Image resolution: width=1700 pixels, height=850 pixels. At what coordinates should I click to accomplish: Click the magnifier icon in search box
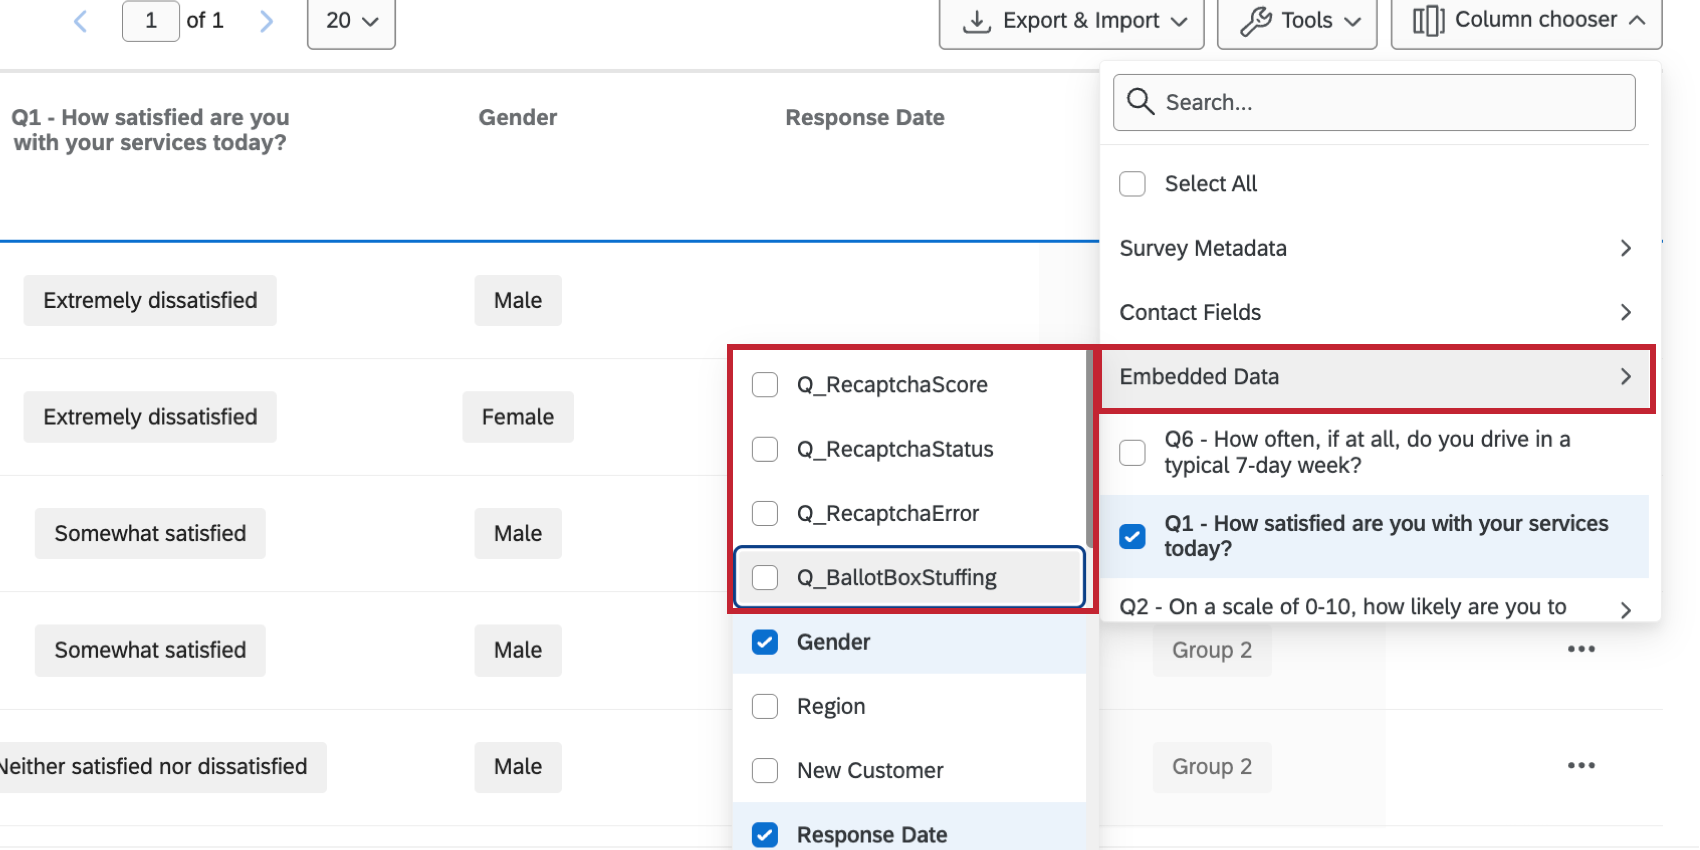click(x=1140, y=101)
